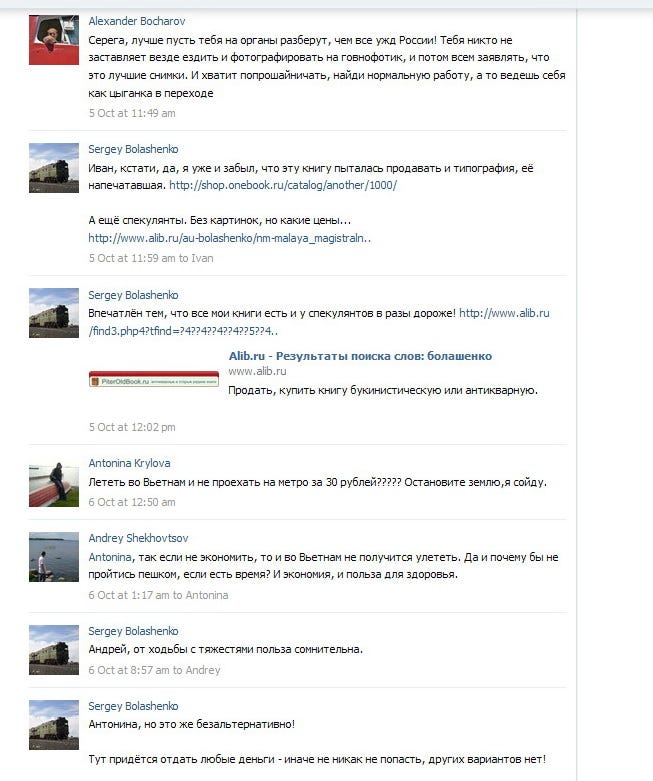Open Sergey Bolashenko avatar beside Иван comment
The width and height of the screenshot is (653, 781).
tap(54, 168)
